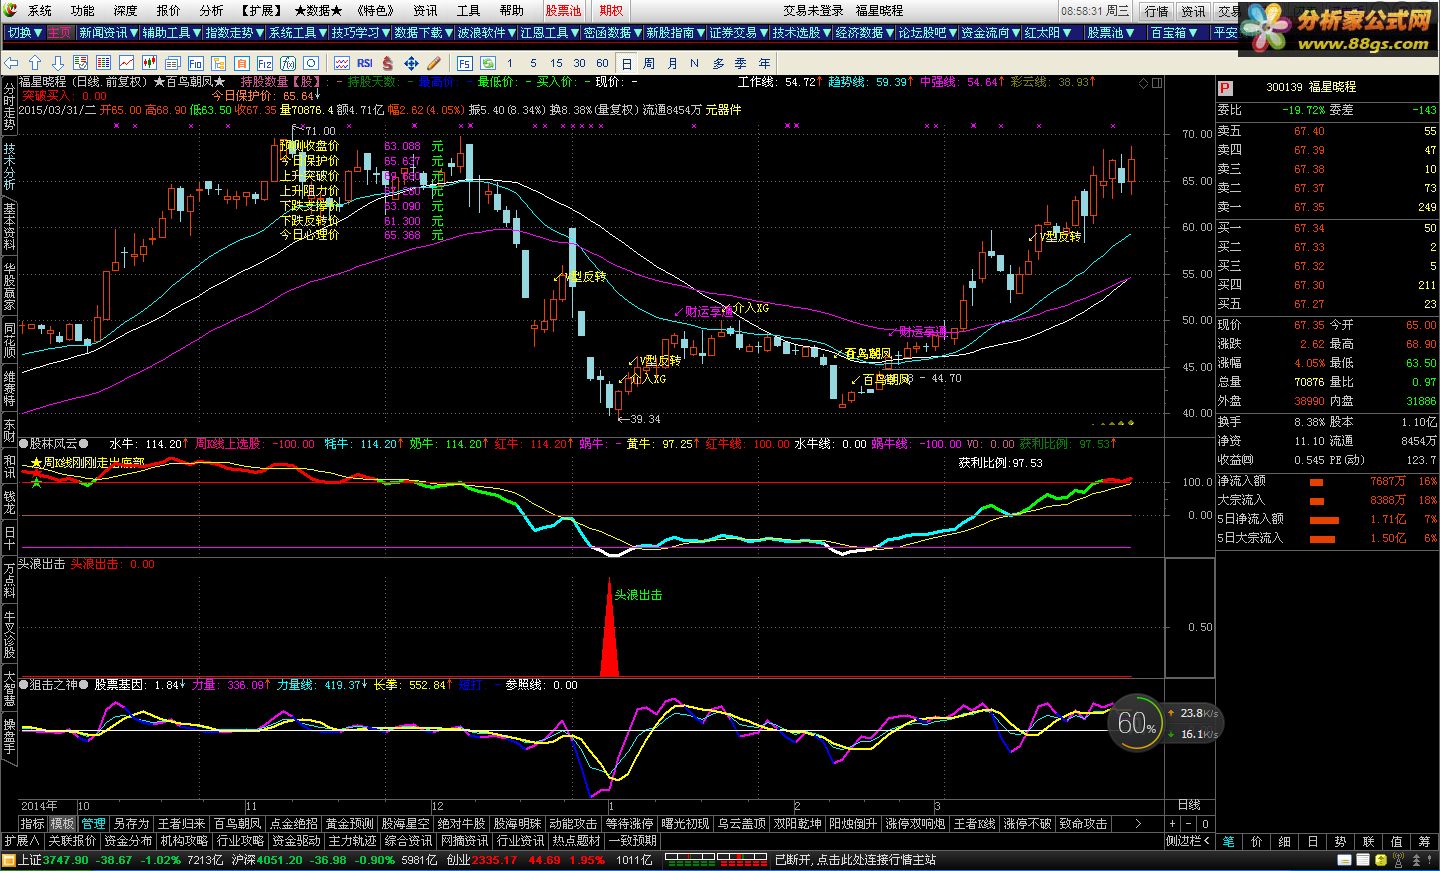Open the 功能 menu
The height and width of the screenshot is (871, 1440).
click(83, 10)
